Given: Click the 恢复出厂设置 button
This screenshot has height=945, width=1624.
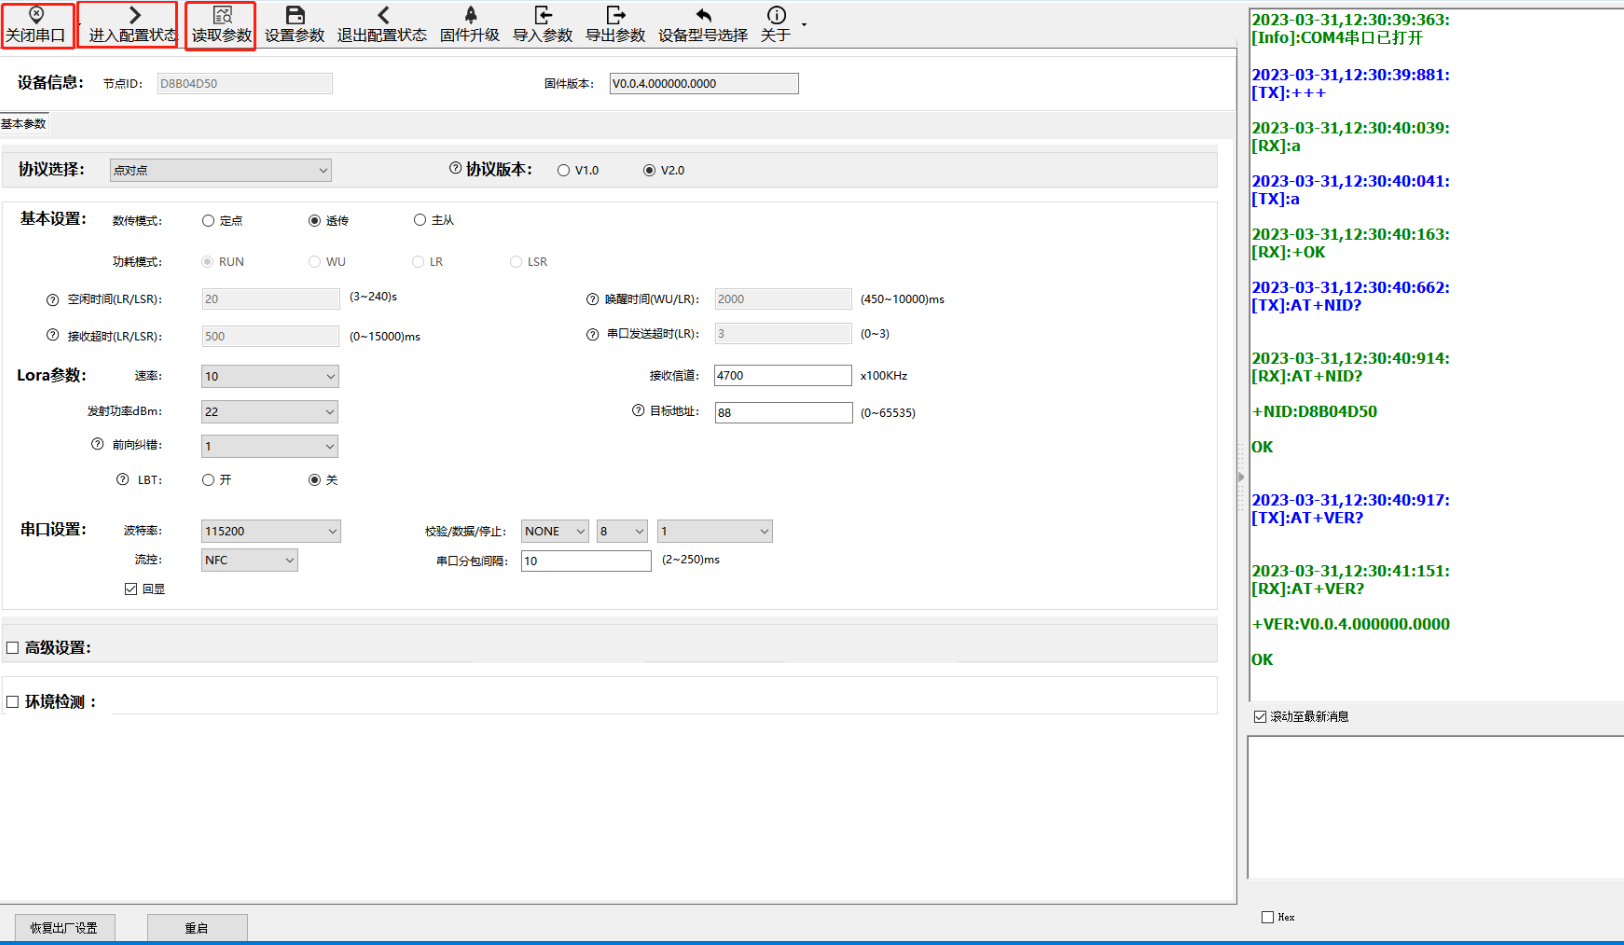Looking at the screenshot, I should pos(64,928).
